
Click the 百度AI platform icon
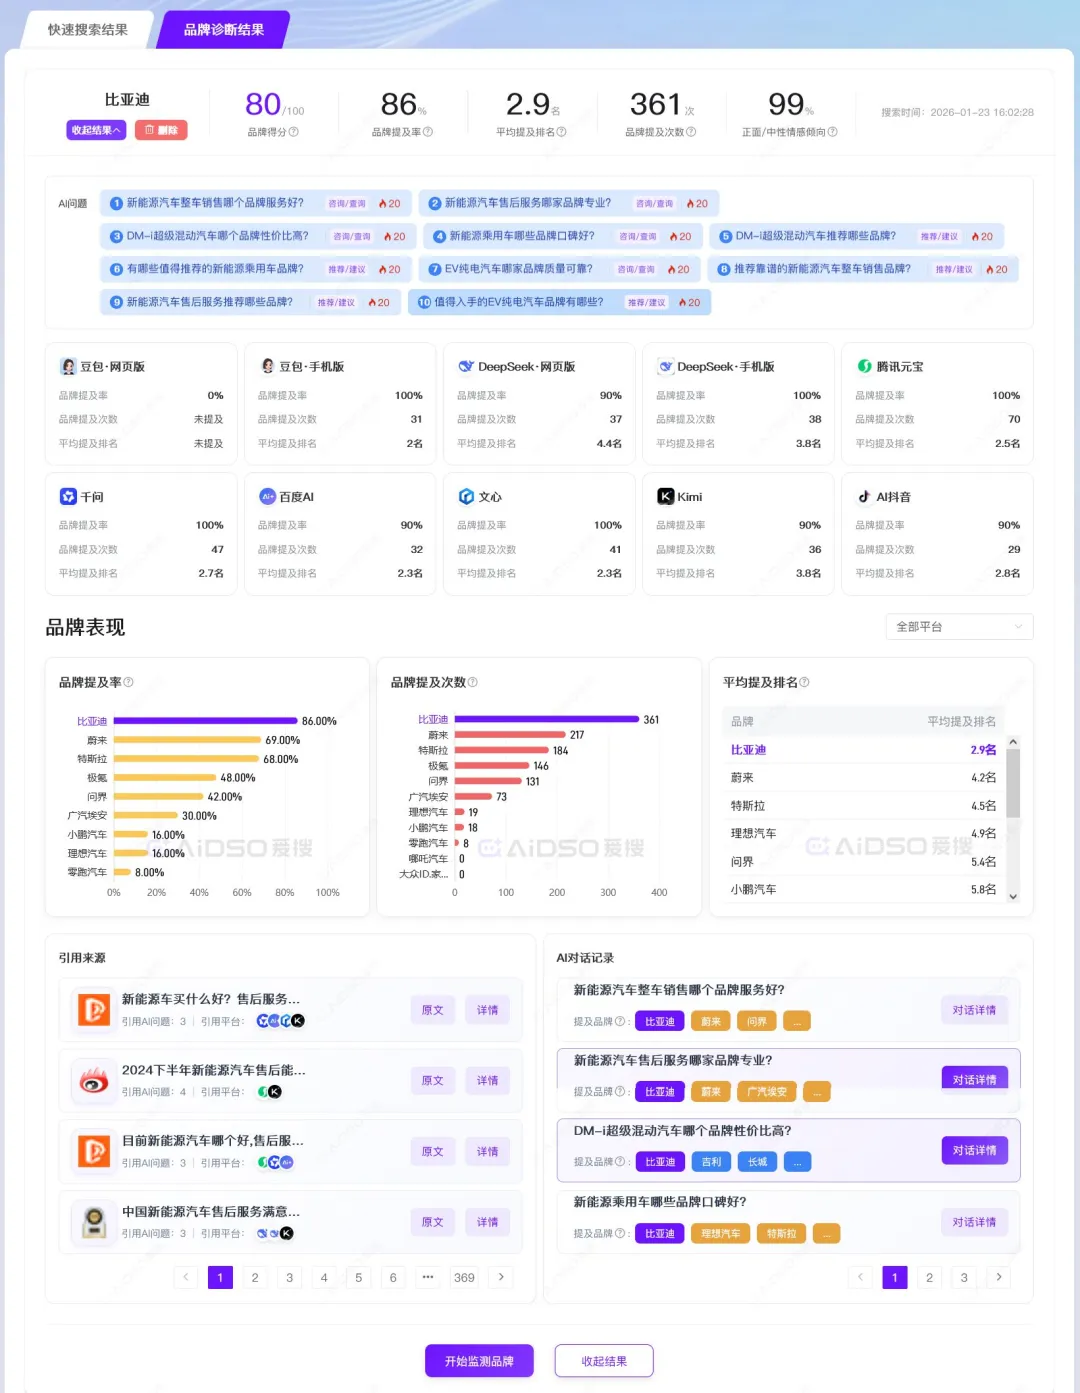(x=267, y=497)
